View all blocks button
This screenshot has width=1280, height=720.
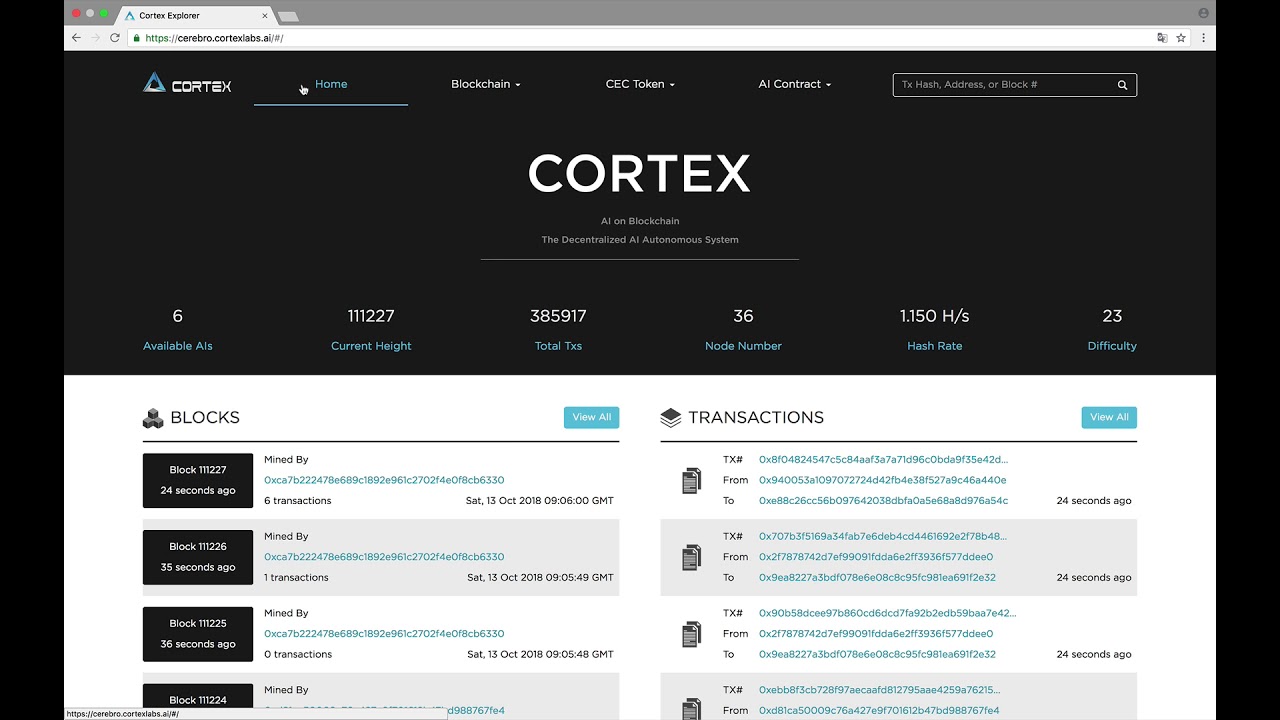(x=591, y=417)
